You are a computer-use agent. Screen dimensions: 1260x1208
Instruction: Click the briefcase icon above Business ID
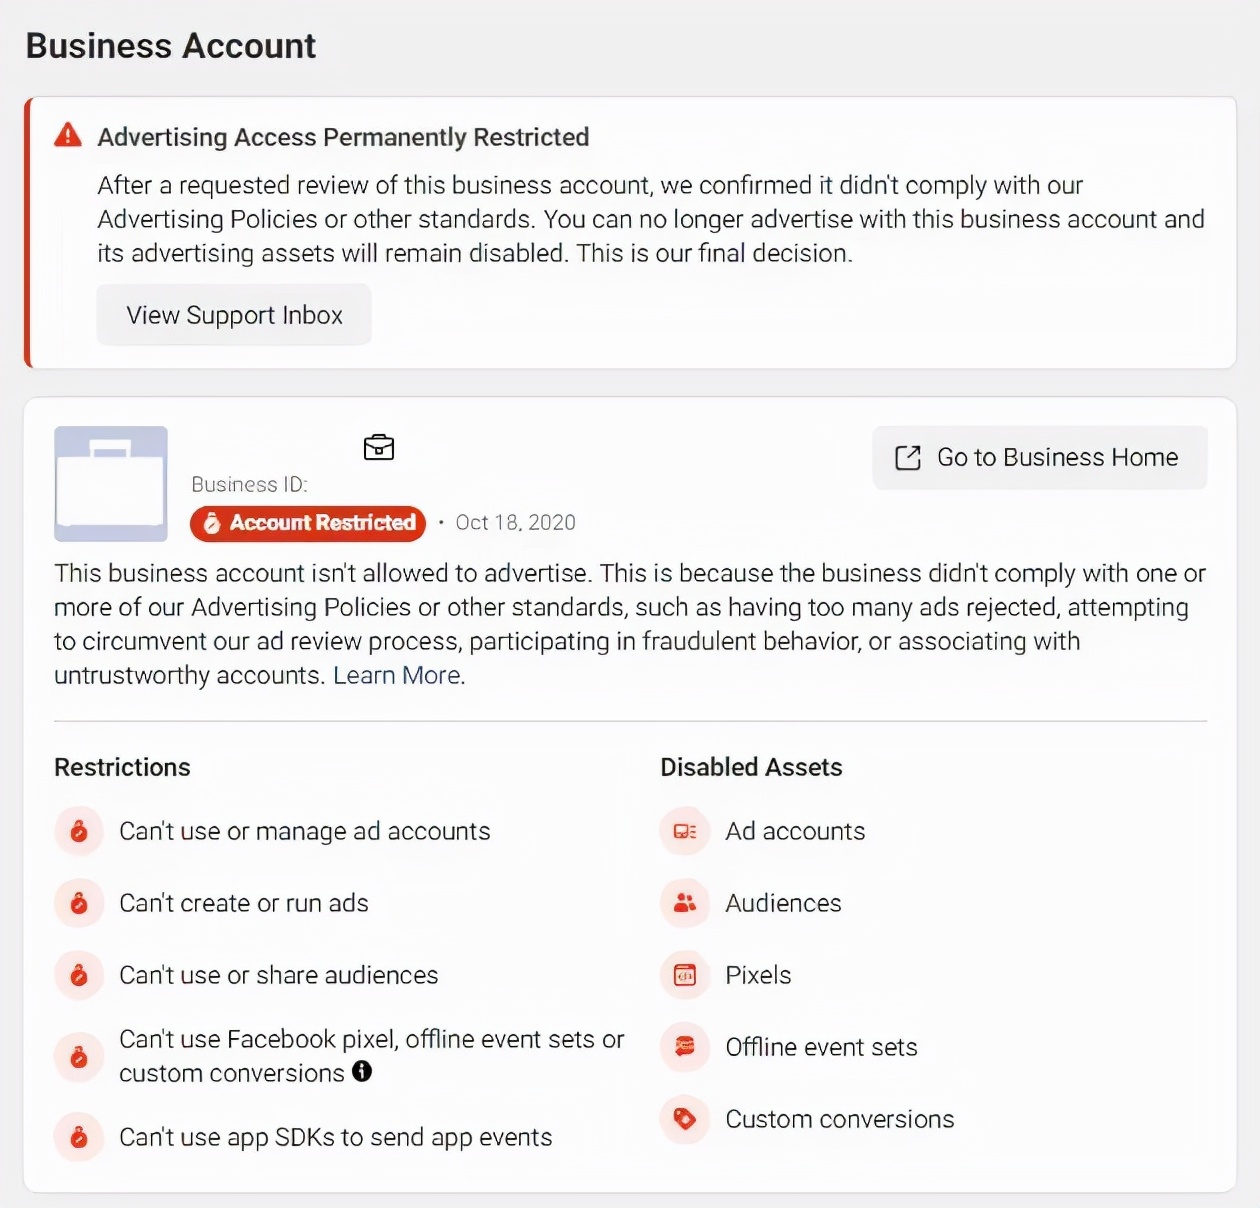[x=379, y=447]
